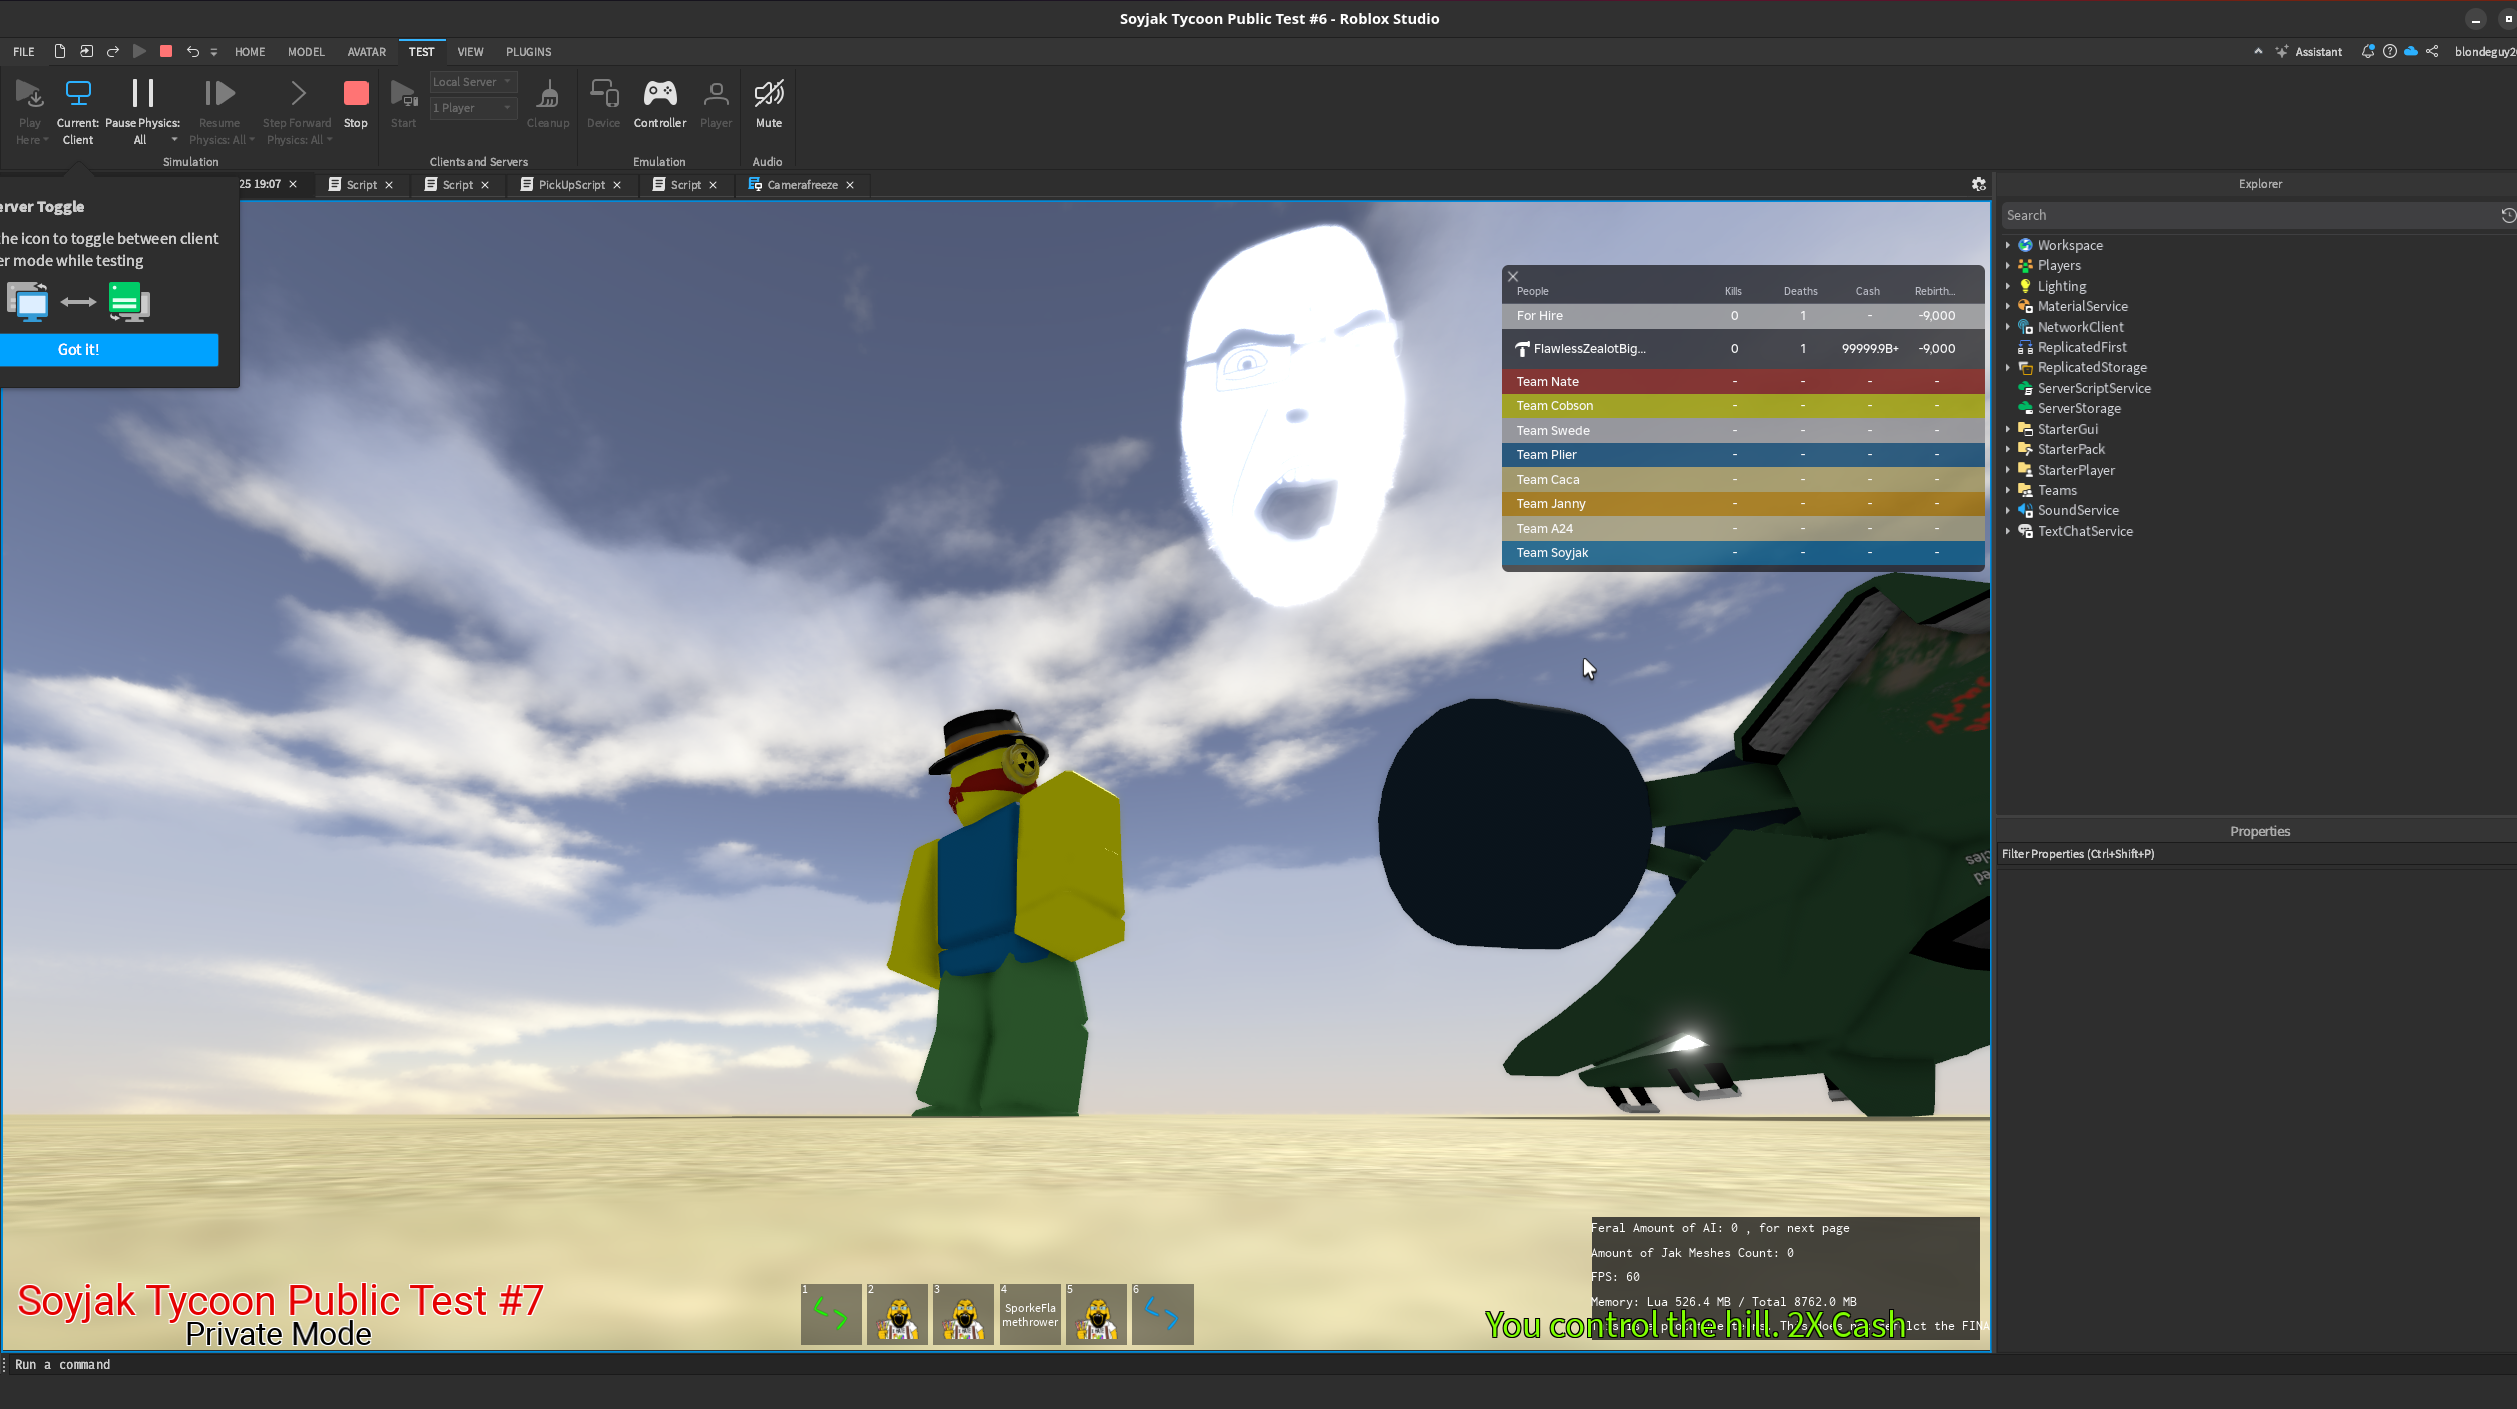Screen dimensions: 2517x1409
Task: Select ServerStorage in Explorer
Action: [2078, 408]
